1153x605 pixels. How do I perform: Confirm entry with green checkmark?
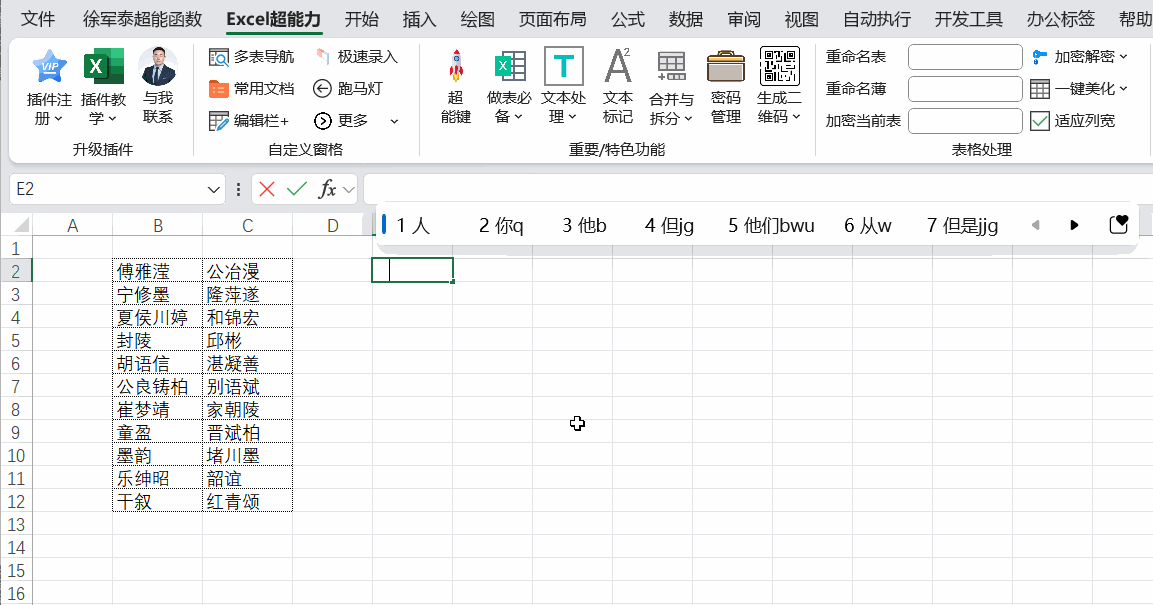point(297,190)
